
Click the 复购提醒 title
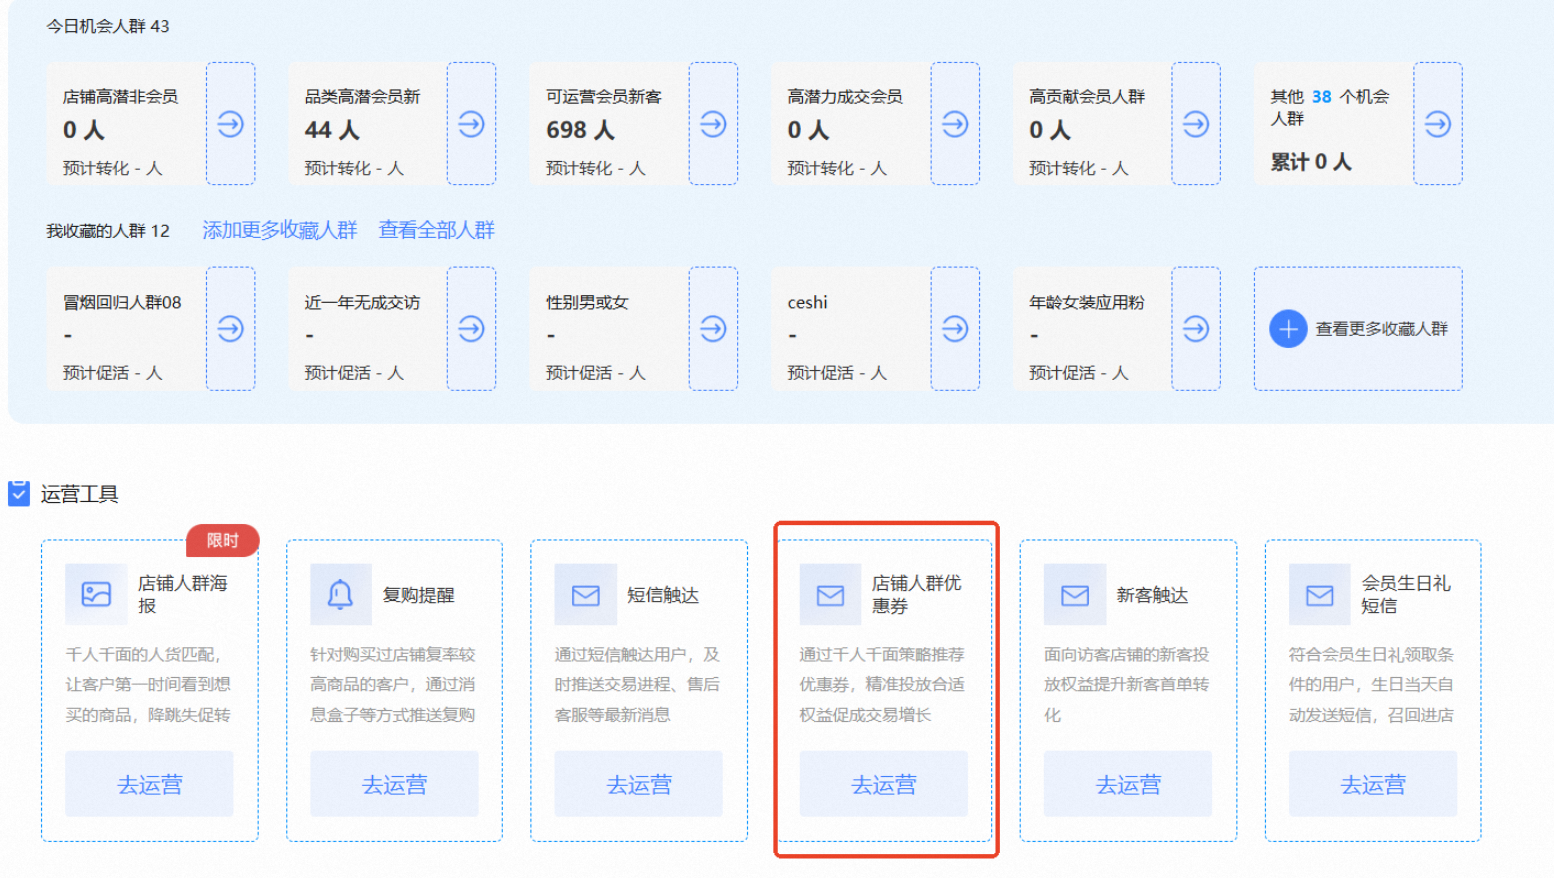point(419,595)
